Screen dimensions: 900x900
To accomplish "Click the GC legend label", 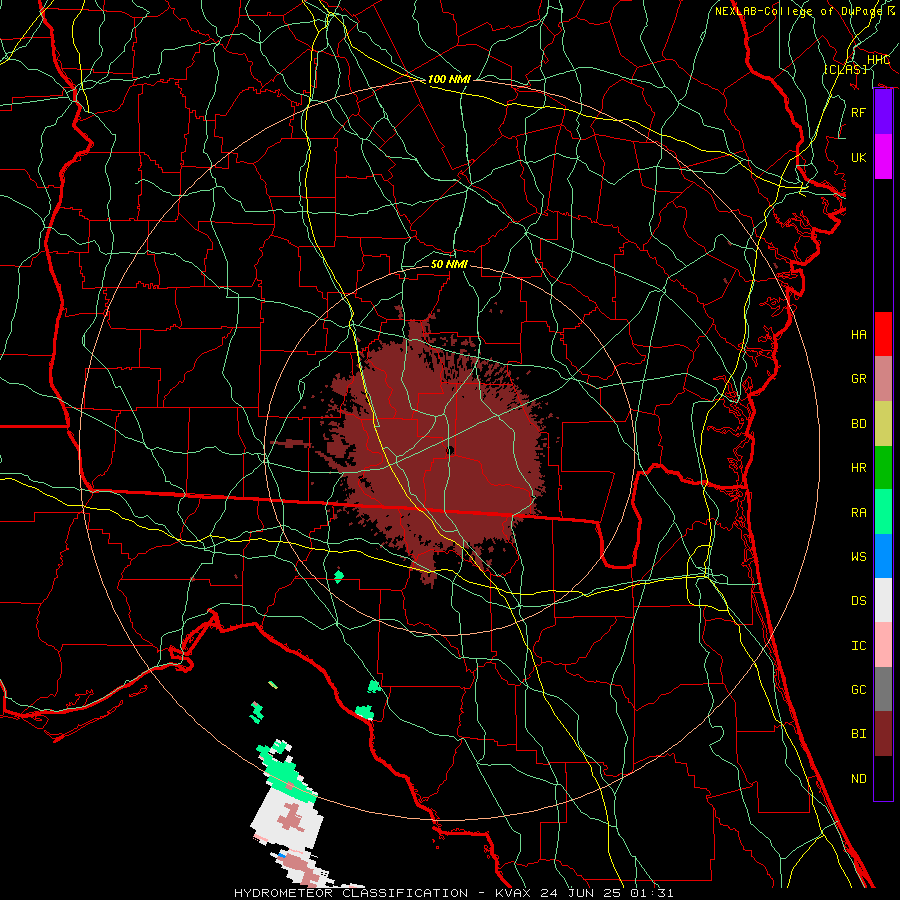I will tap(859, 690).
